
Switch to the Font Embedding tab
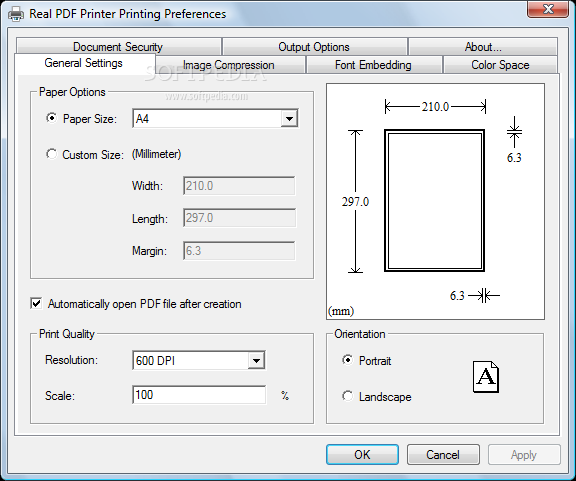pos(374,65)
